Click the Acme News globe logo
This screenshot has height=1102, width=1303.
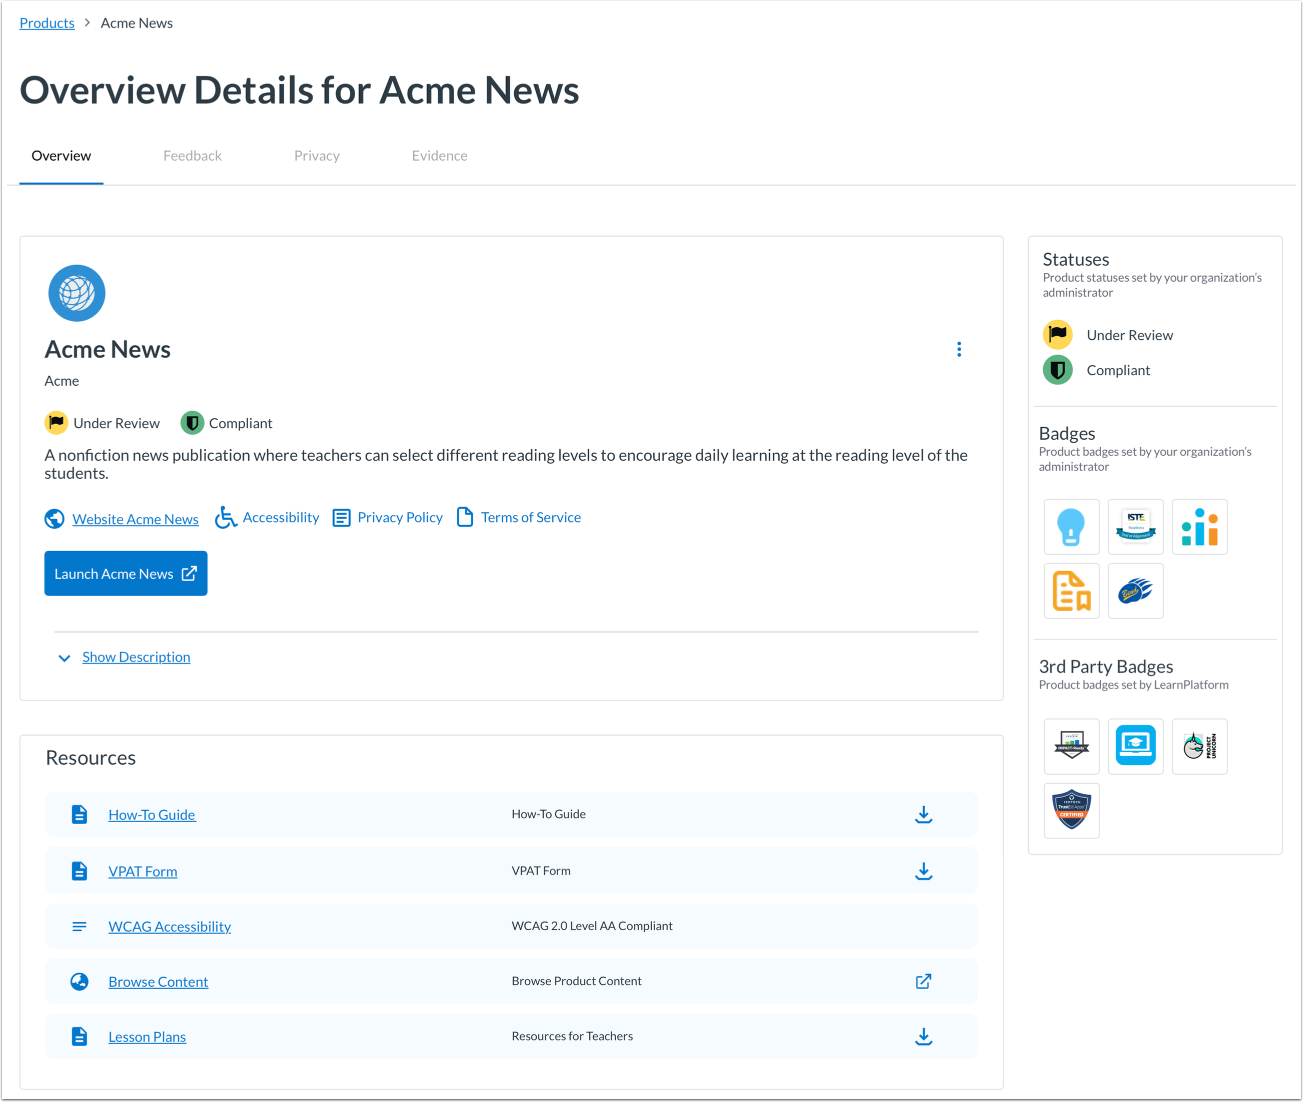click(77, 293)
